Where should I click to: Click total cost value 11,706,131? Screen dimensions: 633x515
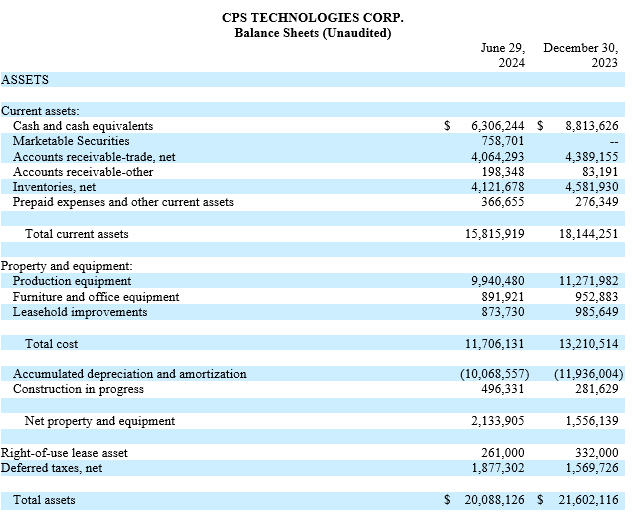click(495, 344)
